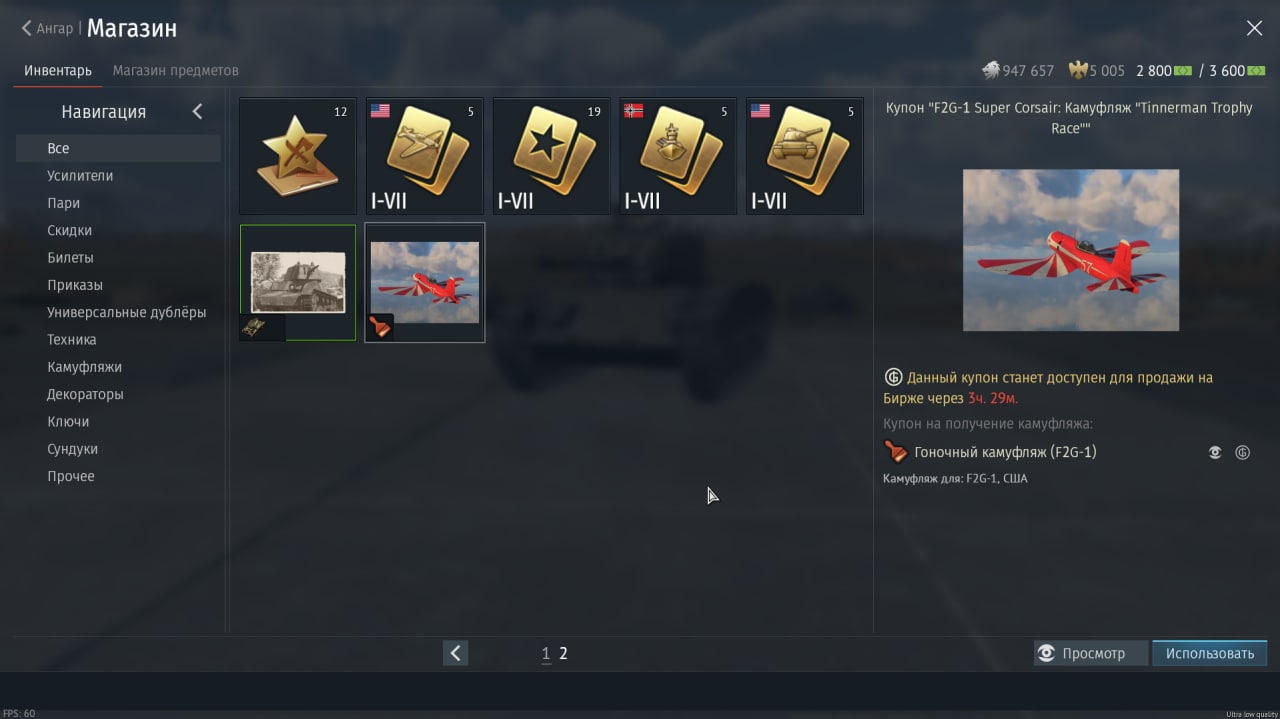
Task: Open the Инвентарь tab
Action: [58, 70]
